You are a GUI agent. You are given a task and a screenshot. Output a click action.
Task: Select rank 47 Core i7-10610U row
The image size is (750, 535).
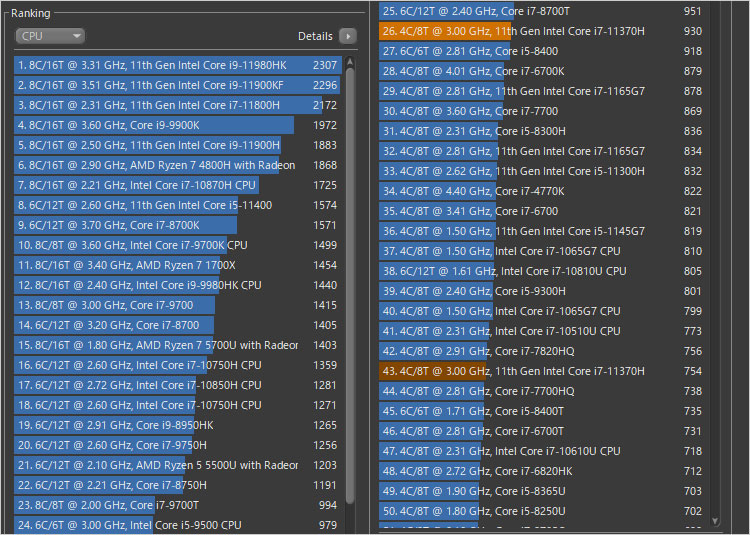(x=543, y=451)
